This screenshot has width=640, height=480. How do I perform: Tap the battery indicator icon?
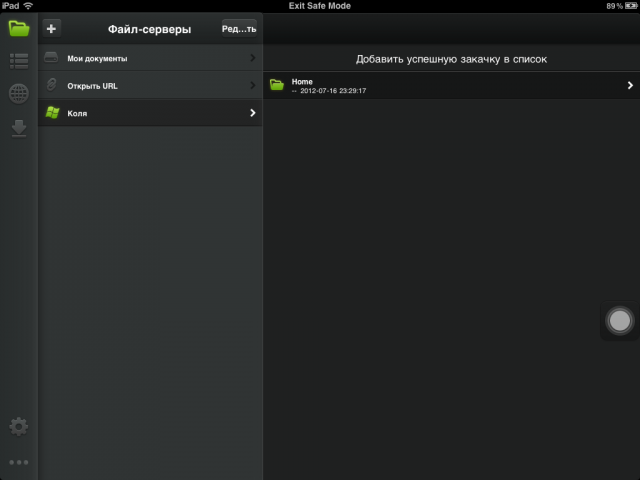(x=631, y=6)
